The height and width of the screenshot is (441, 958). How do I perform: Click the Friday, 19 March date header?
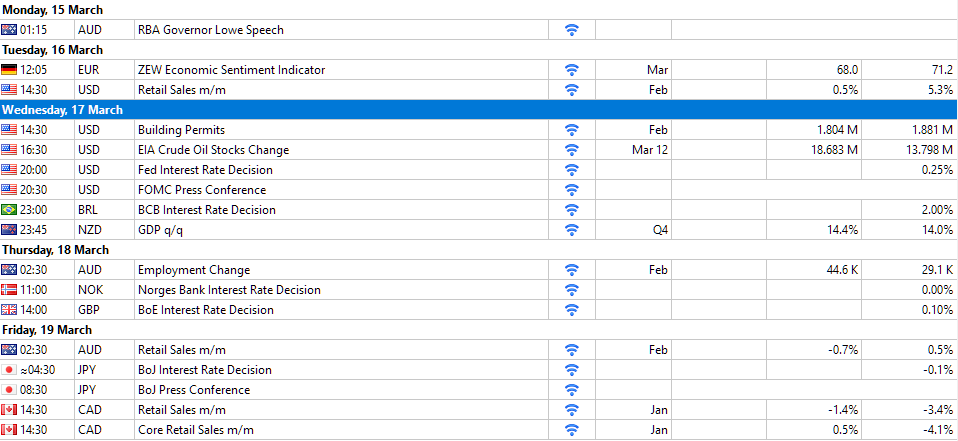47,330
